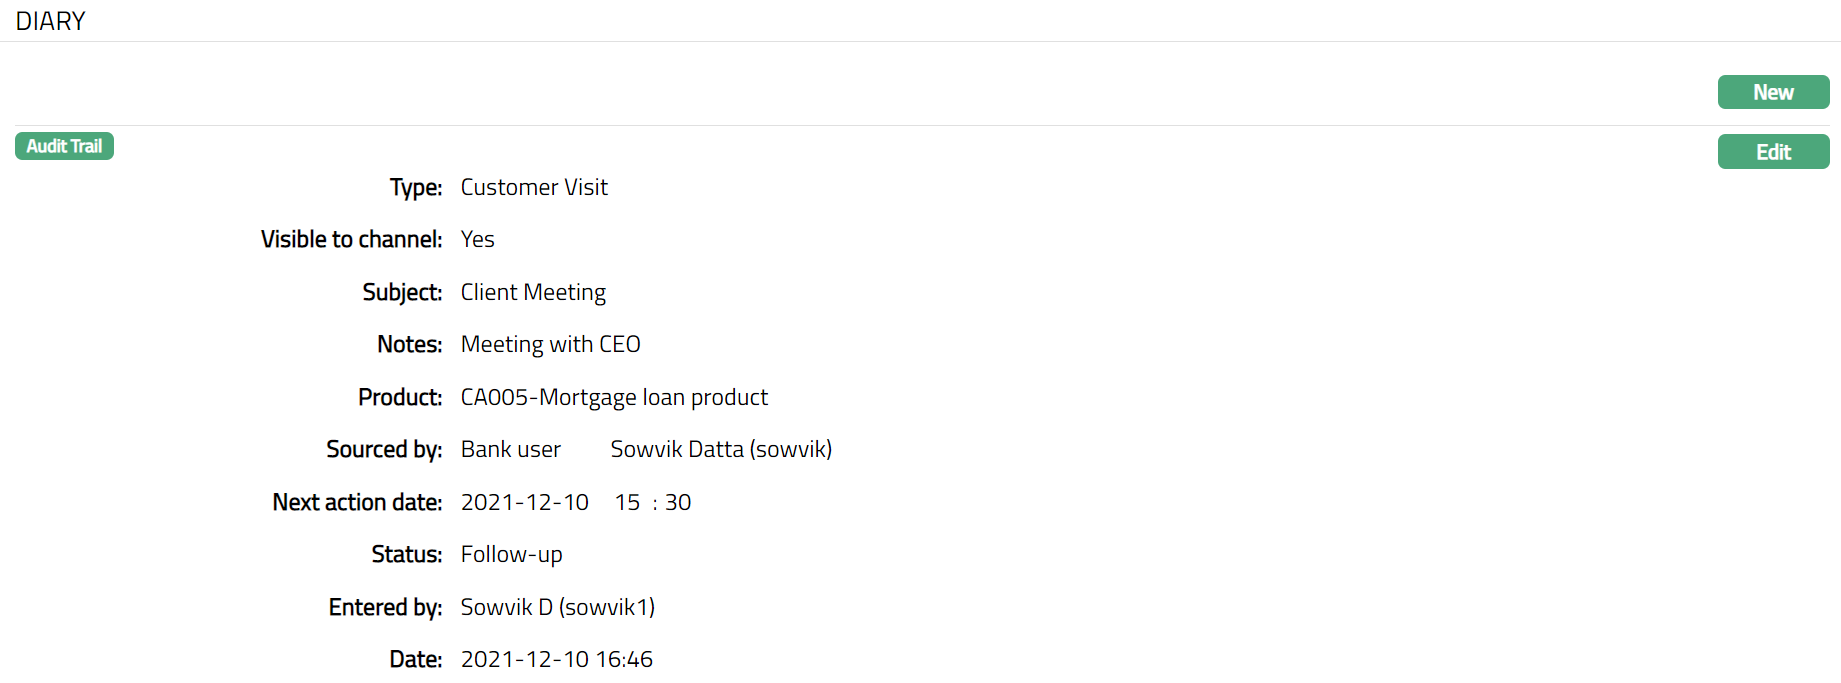Click the hour value 15
Screen dimensions: 1841x683
point(627,502)
